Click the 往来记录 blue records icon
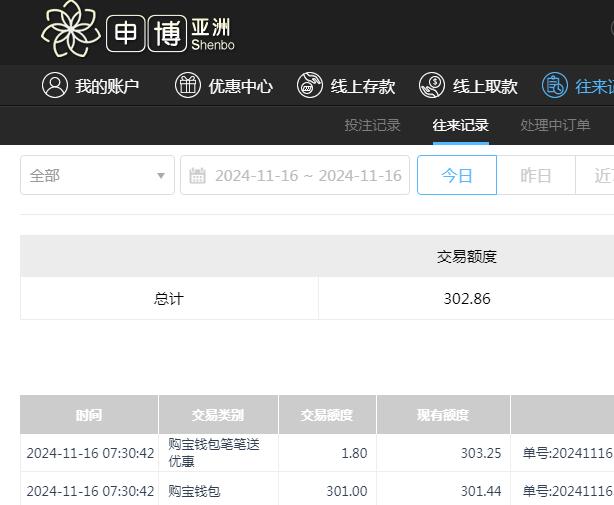614x505 pixels. tap(554, 85)
